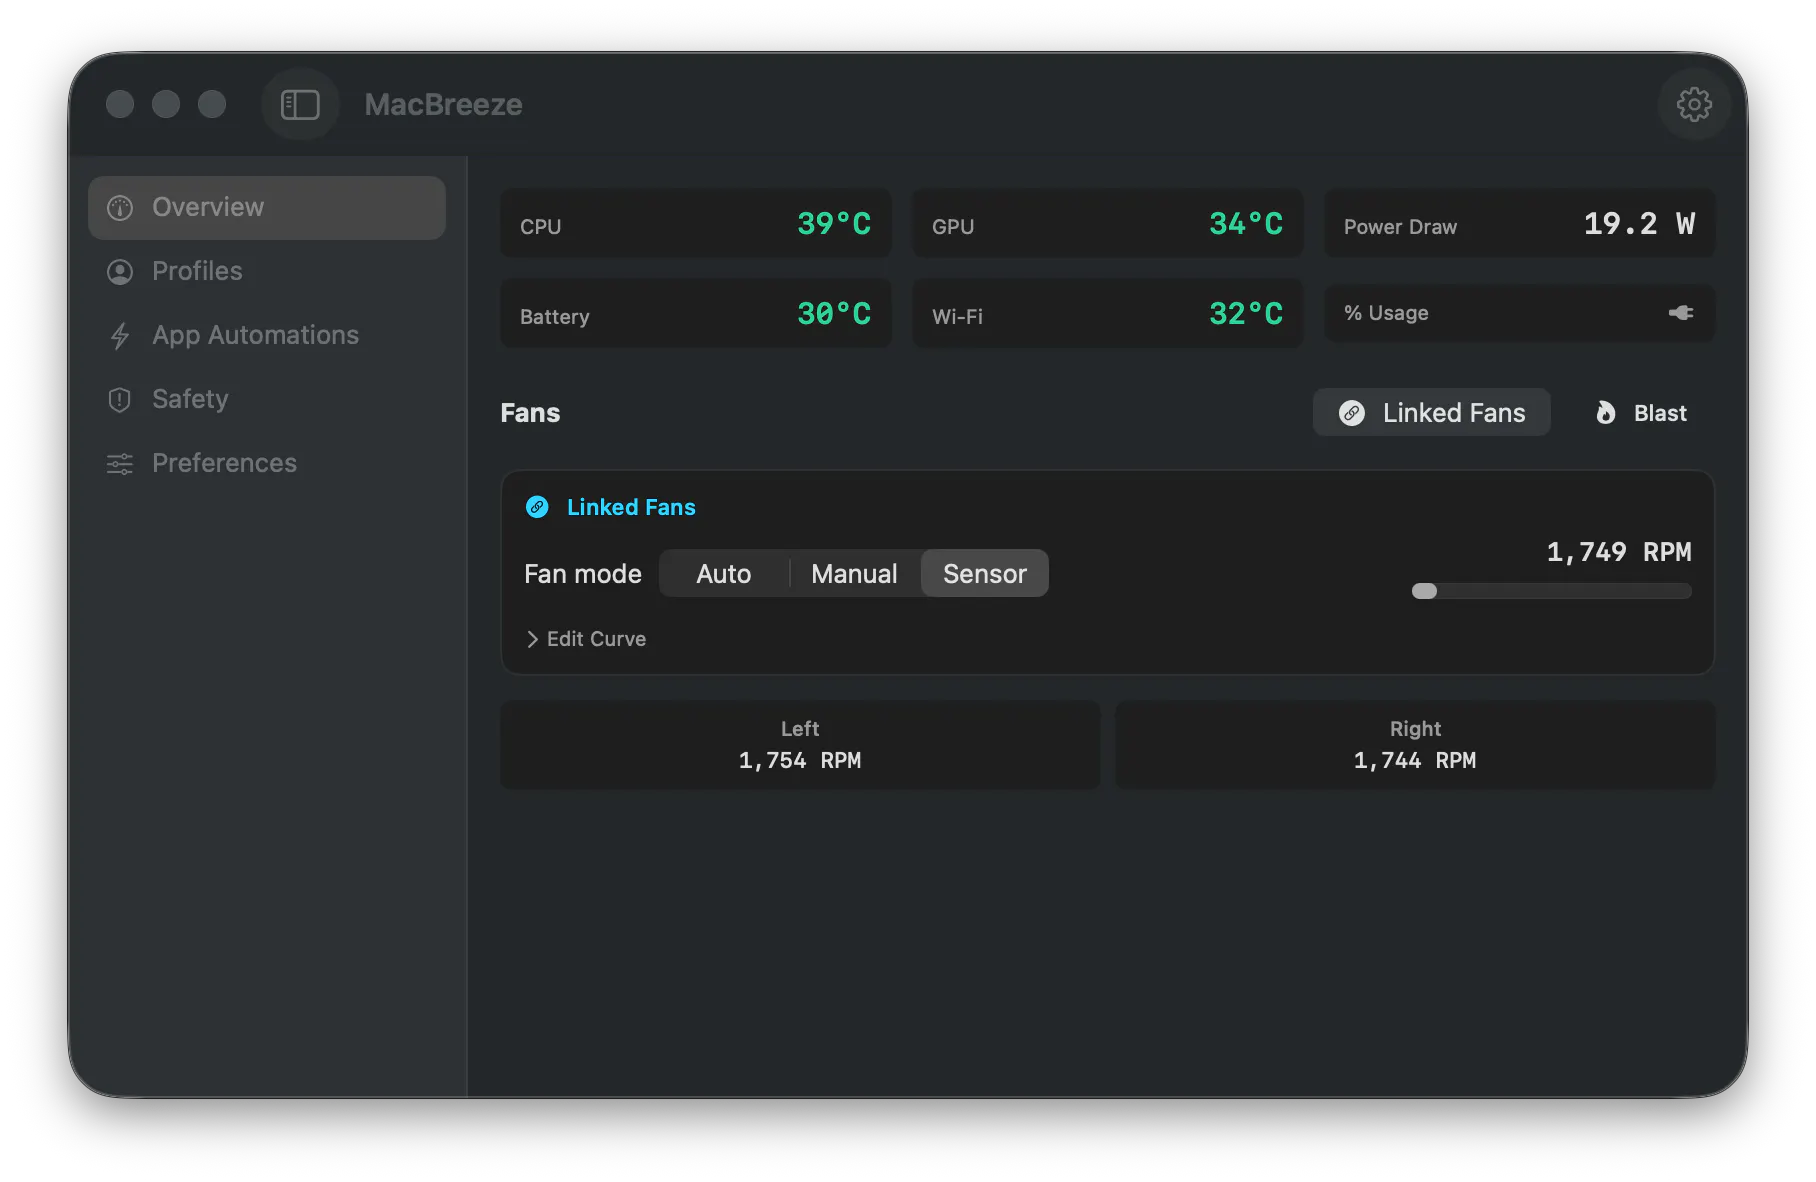The width and height of the screenshot is (1816, 1182).
Task: Close the MacBreeze window
Action: tap(120, 104)
